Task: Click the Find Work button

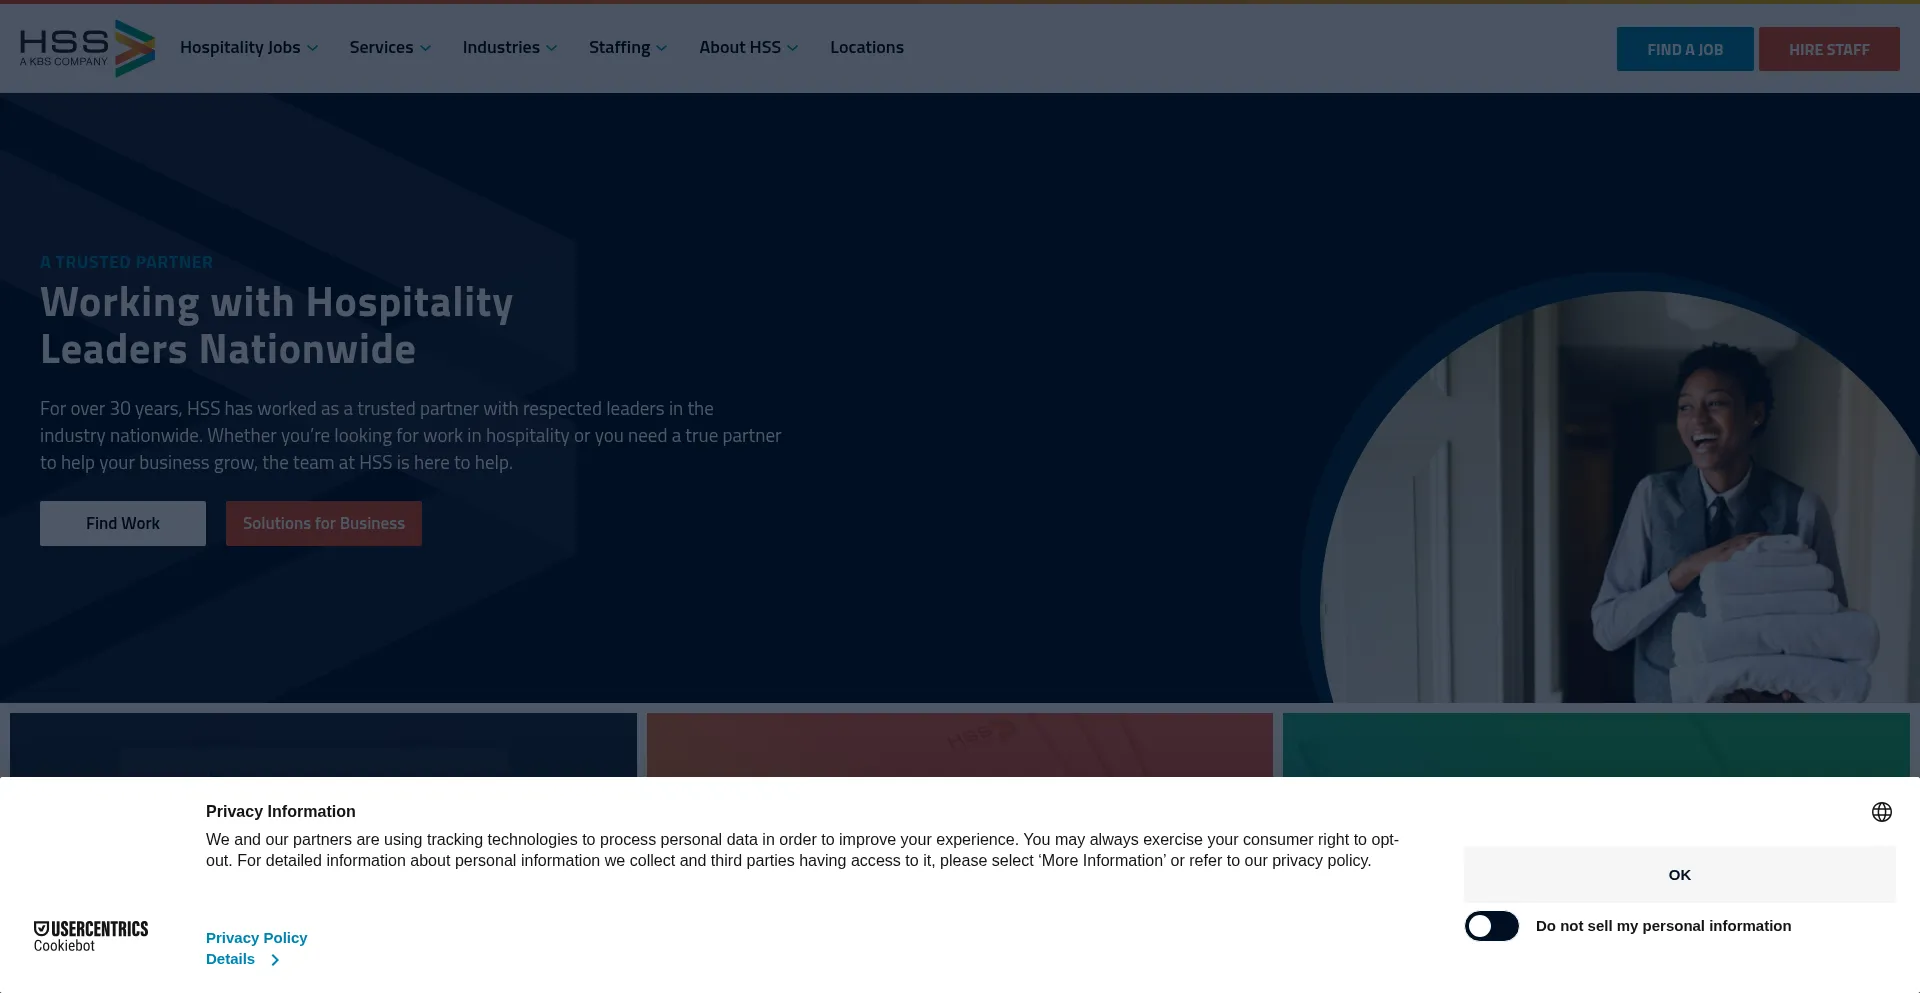Action: [x=123, y=523]
